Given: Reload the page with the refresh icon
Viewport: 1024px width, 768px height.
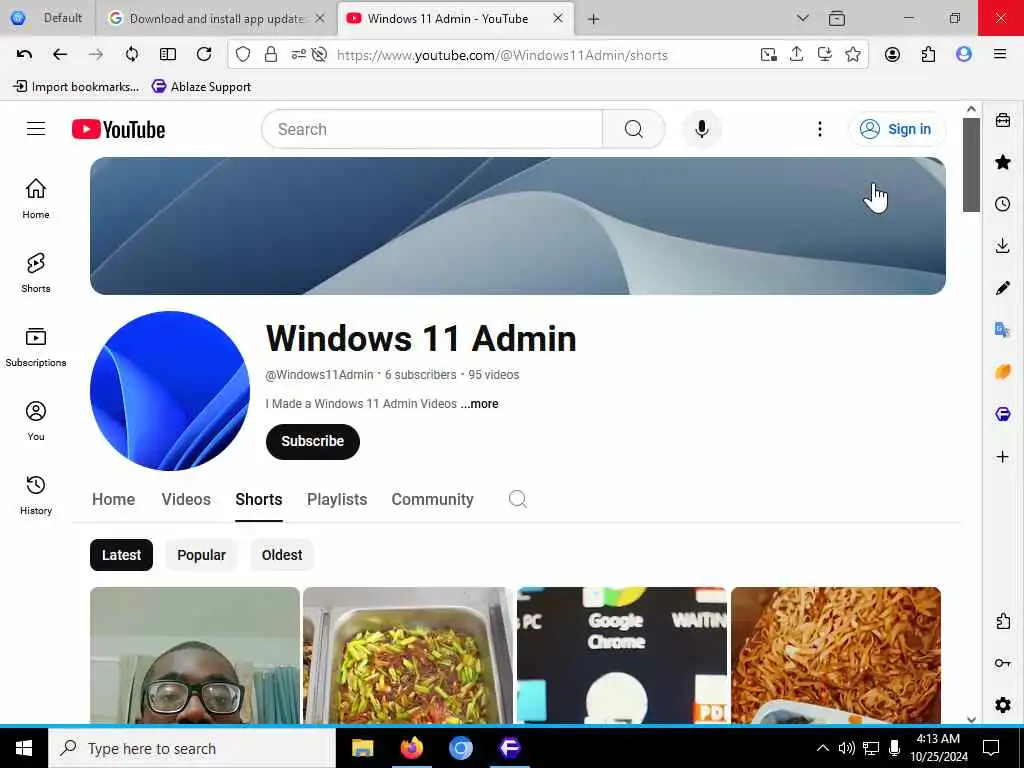Looking at the screenshot, I should coord(204,54).
